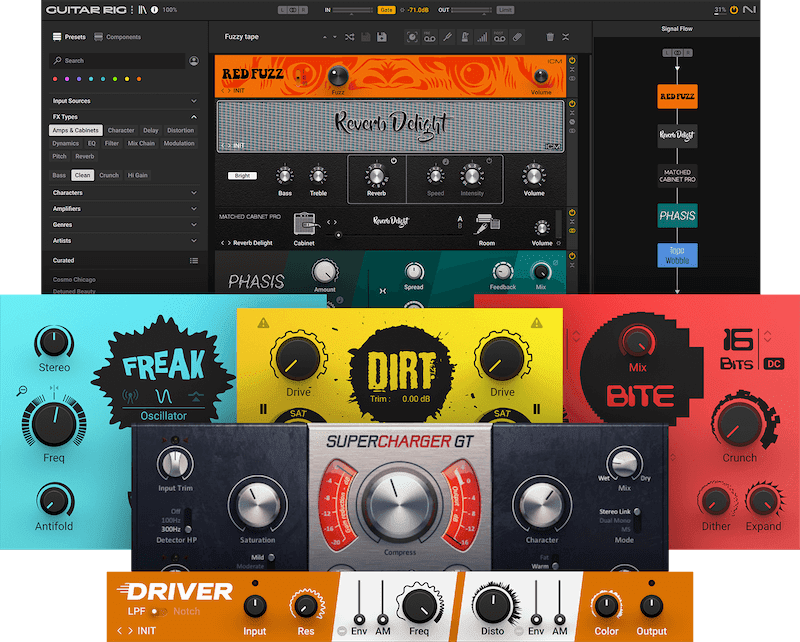Collapse all rack components icon
Image resolution: width=800 pixels, height=642 pixels.
pos(565,37)
